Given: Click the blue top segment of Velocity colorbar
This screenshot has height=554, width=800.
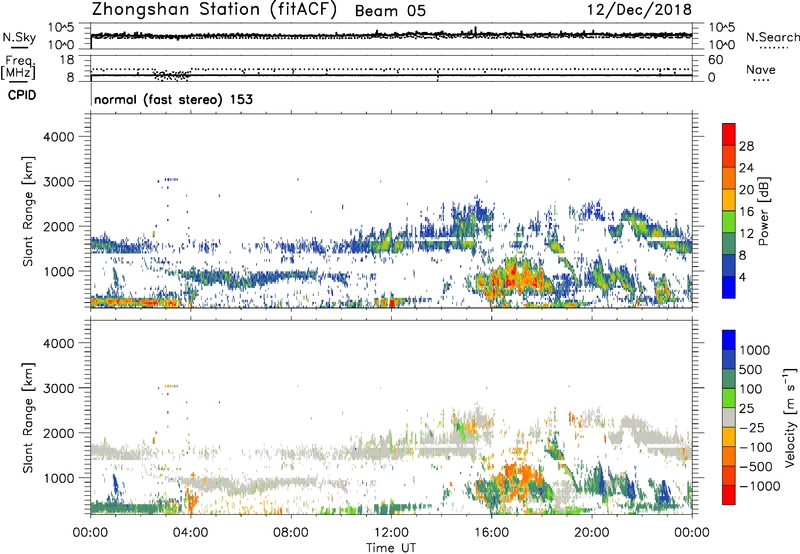Looking at the screenshot, I should pos(729,340).
